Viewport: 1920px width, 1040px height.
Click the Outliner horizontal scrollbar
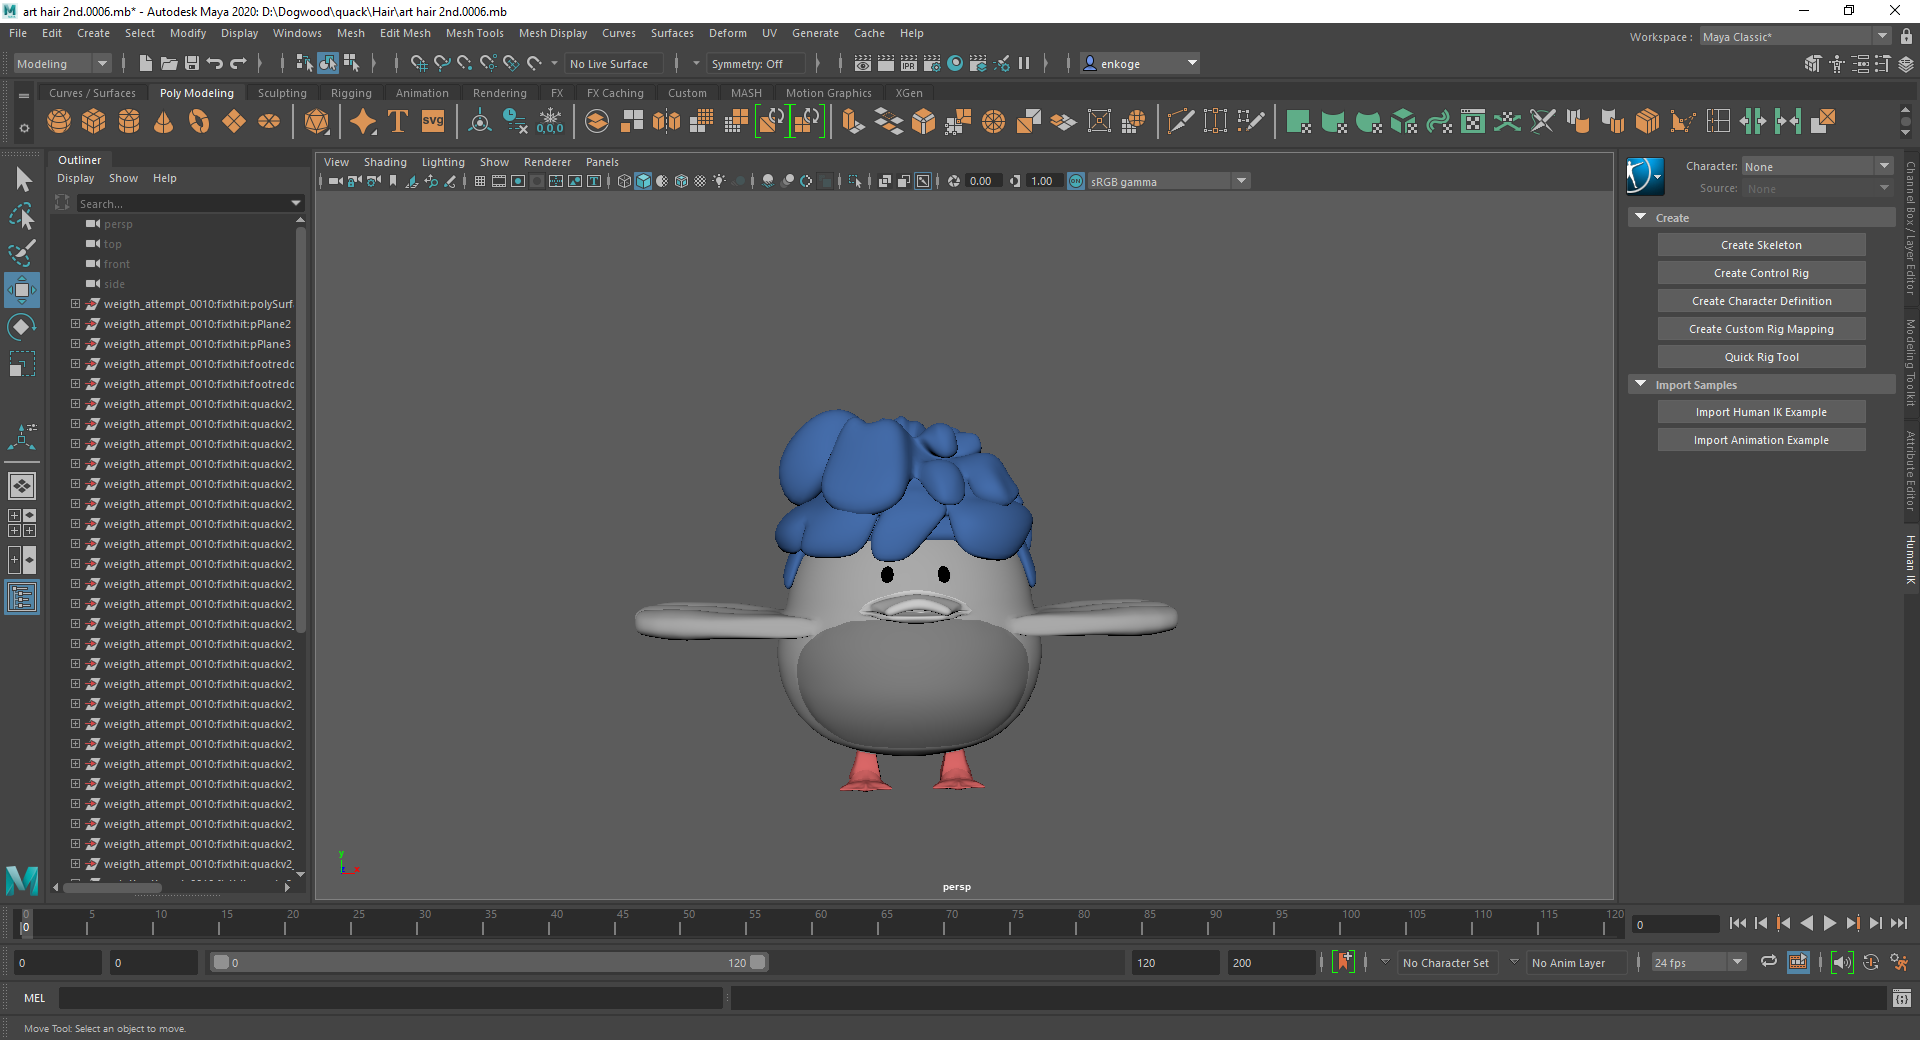pyautogui.click(x=112, y=887)
